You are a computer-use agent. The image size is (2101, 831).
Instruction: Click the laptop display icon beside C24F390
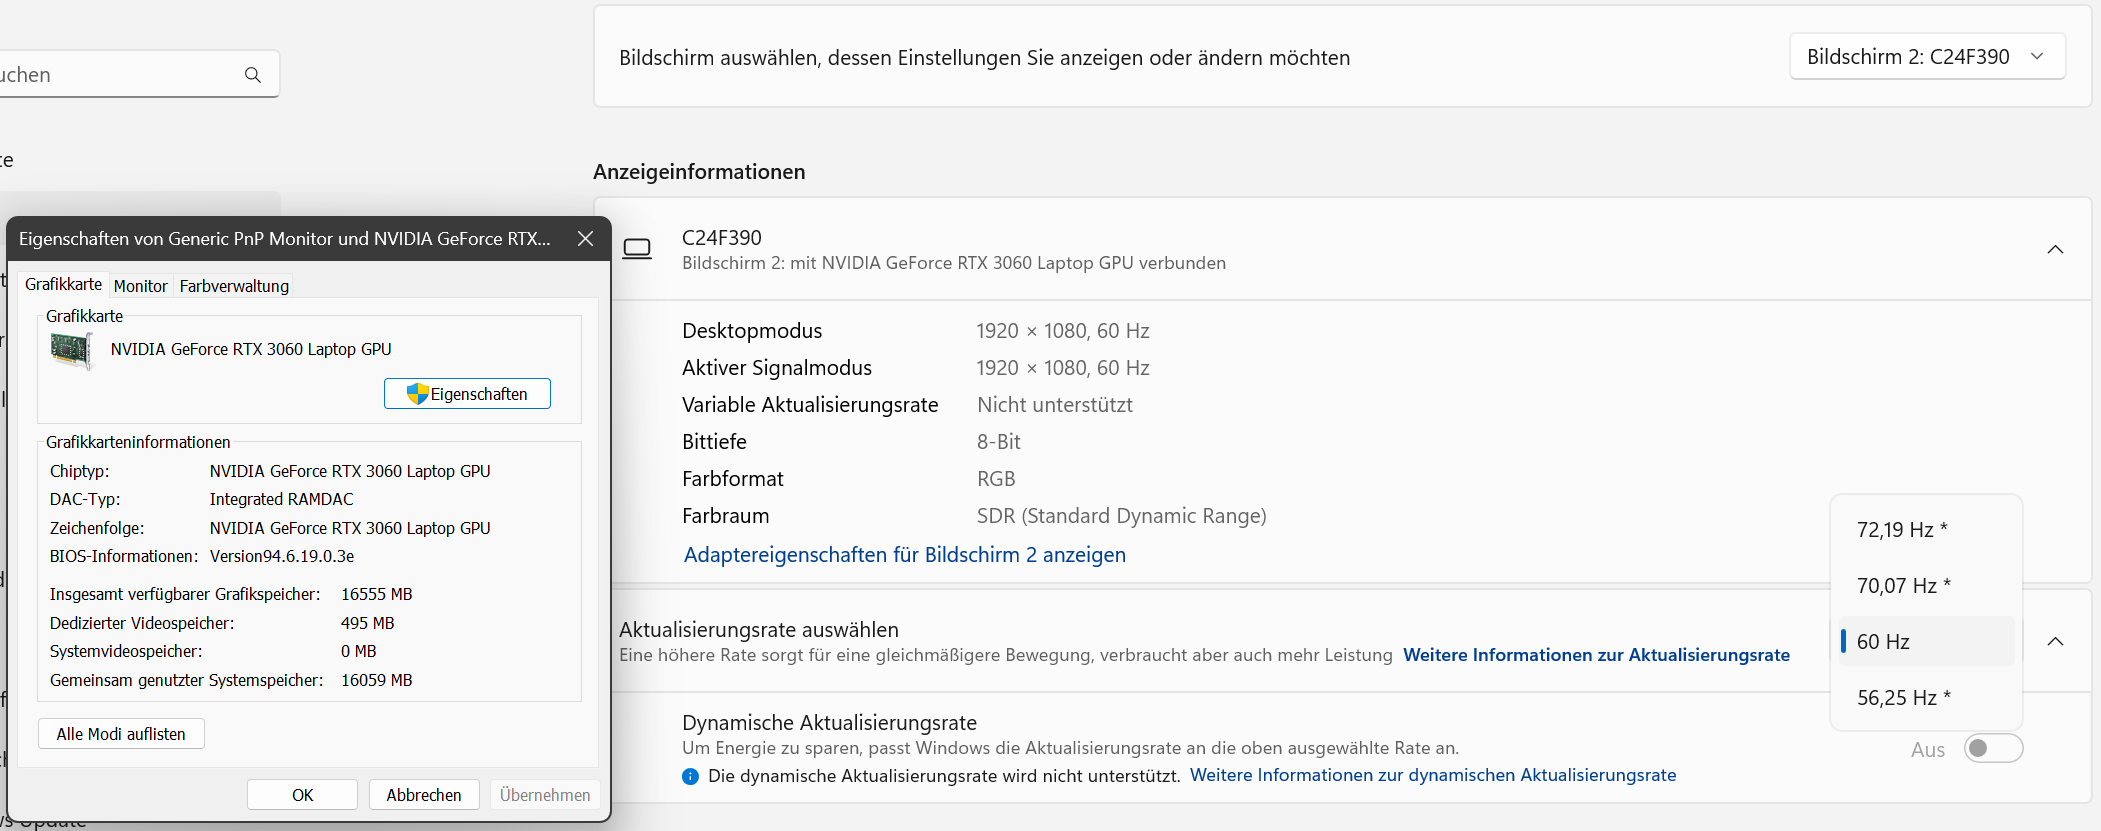(637, 249)
